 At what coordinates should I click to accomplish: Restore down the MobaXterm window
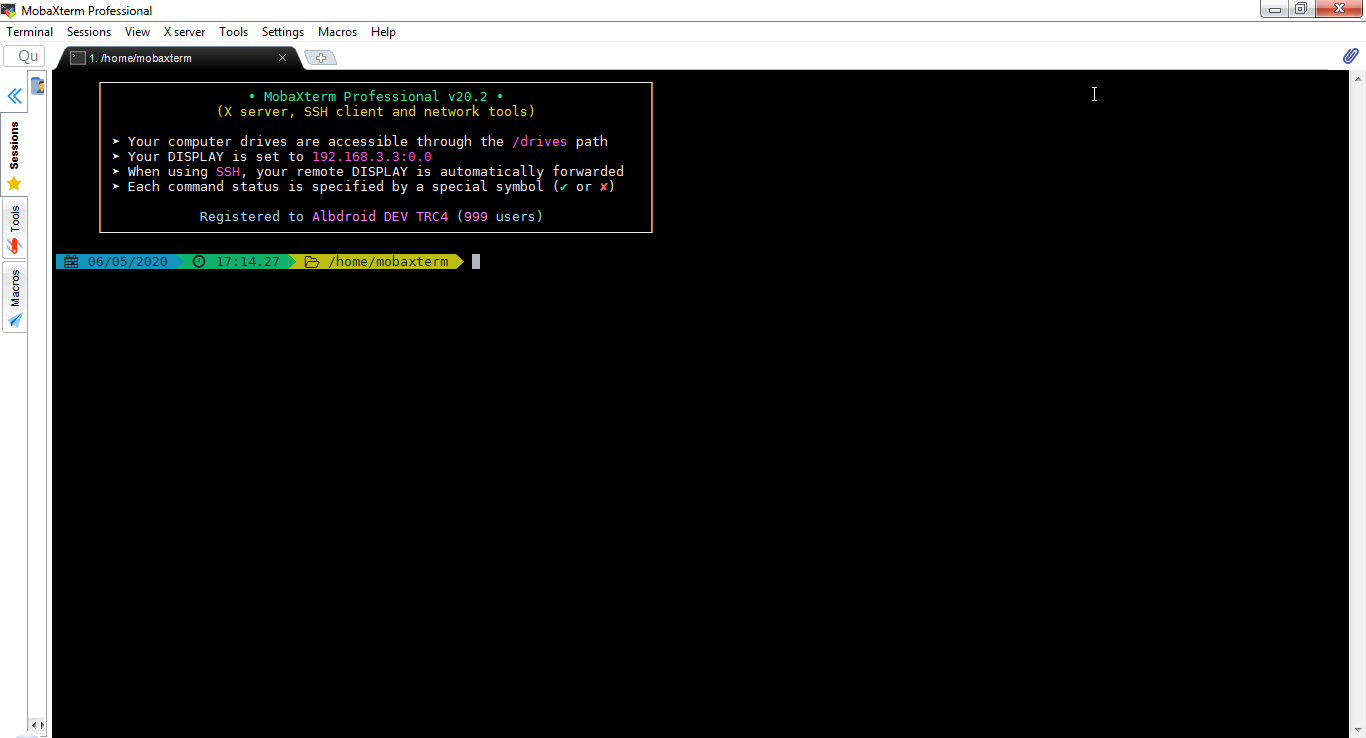pyautogui.click(x=1300, y=9)
